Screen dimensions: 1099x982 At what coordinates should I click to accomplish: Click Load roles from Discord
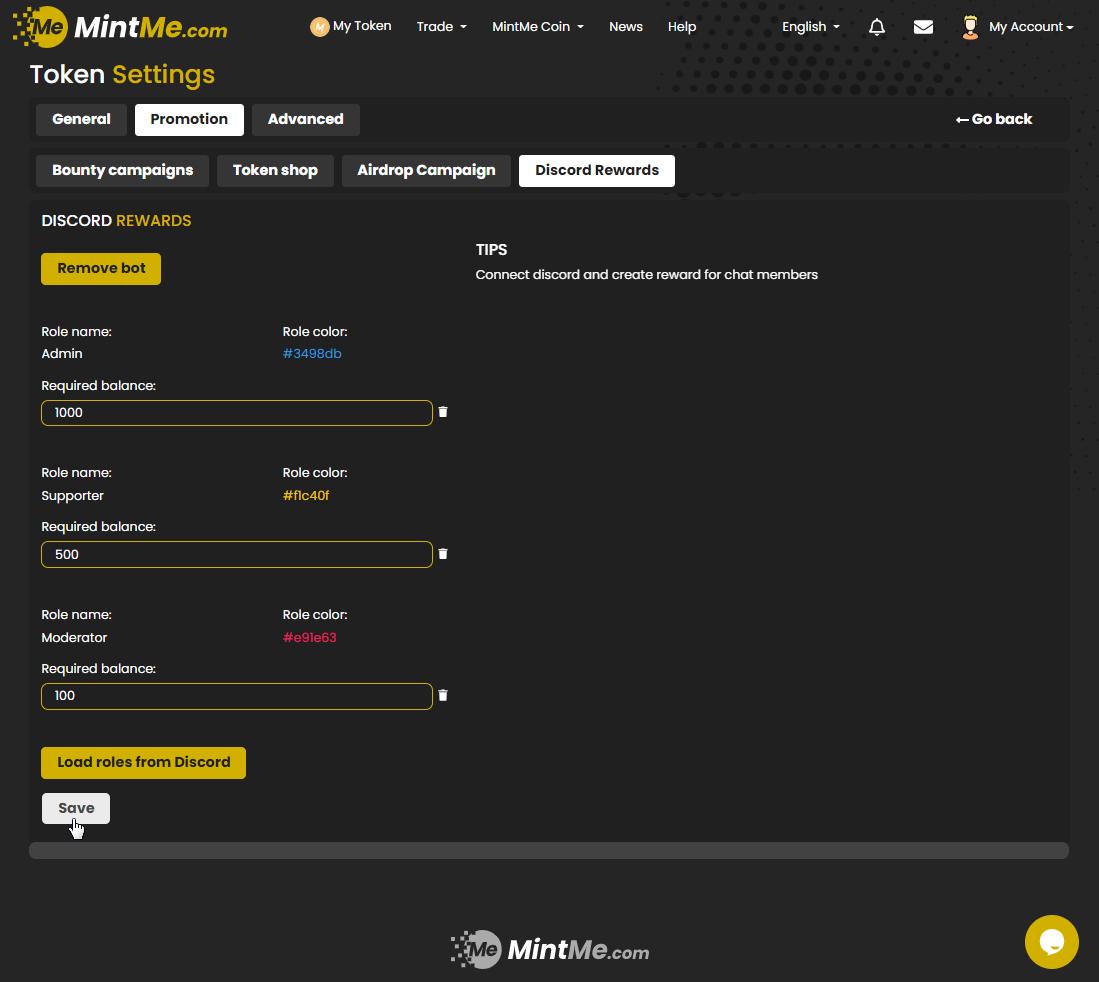click(x=143, y=762)
